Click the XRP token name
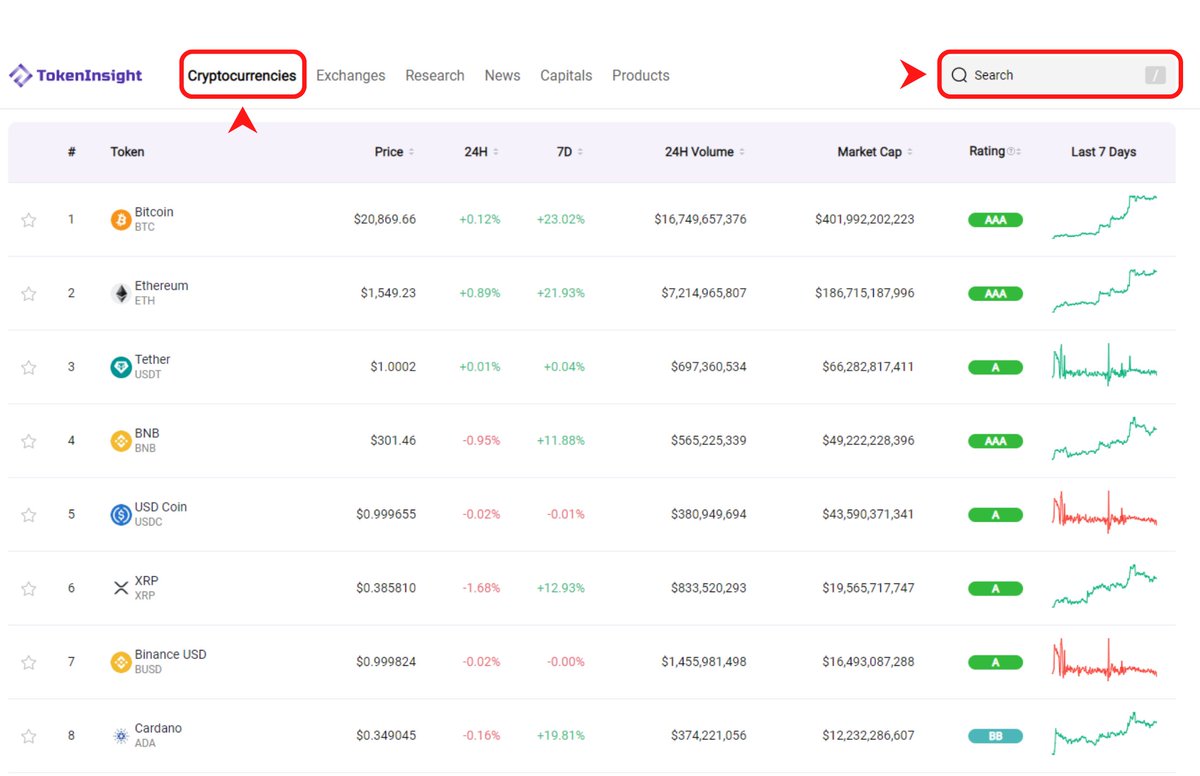The width and height of the screenshot is (1200, 776). 146,581
